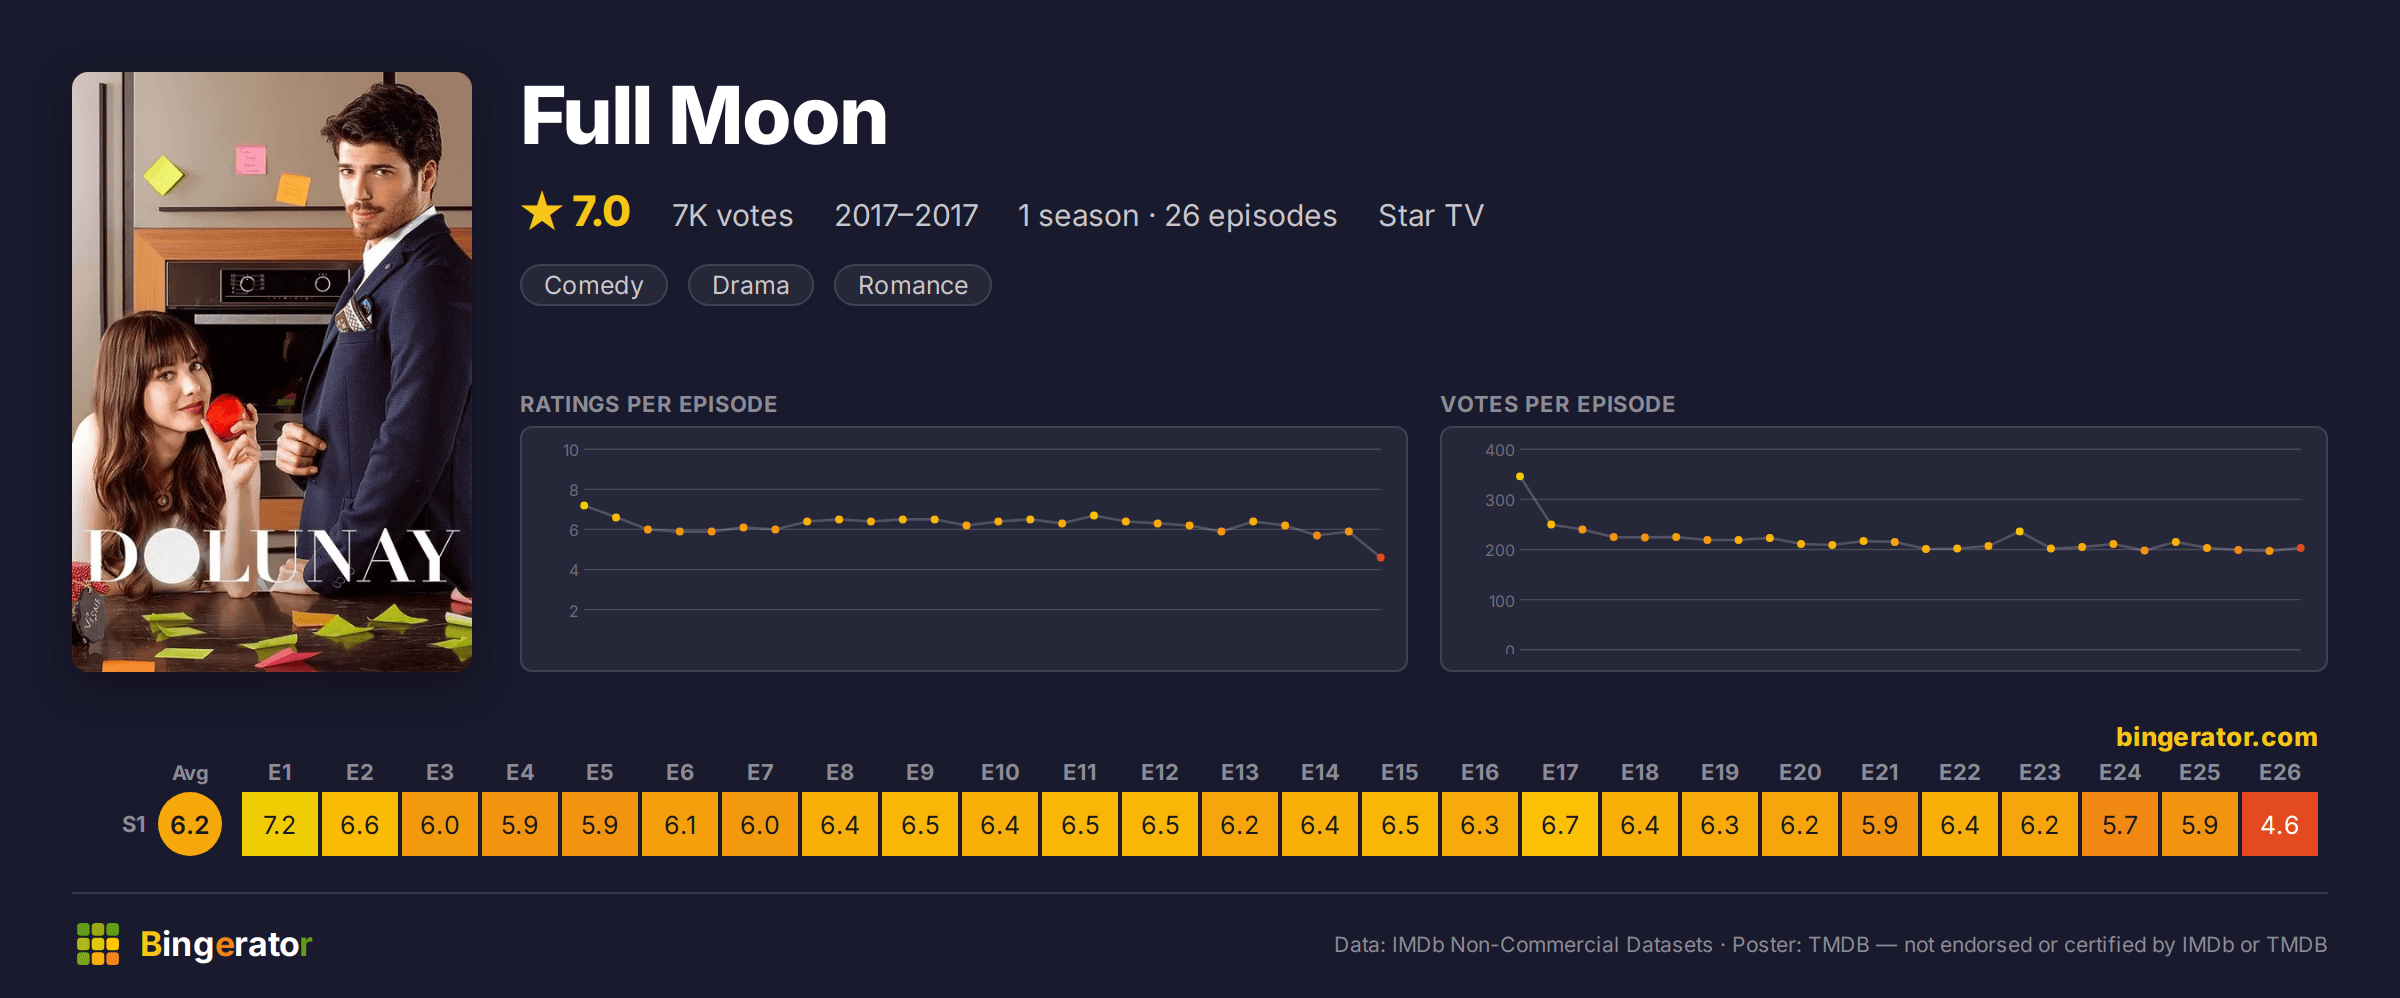Viewport: 2400px width, 998px height.
Task: Click the Full Moon title
Action: click(x=704, y=116)
